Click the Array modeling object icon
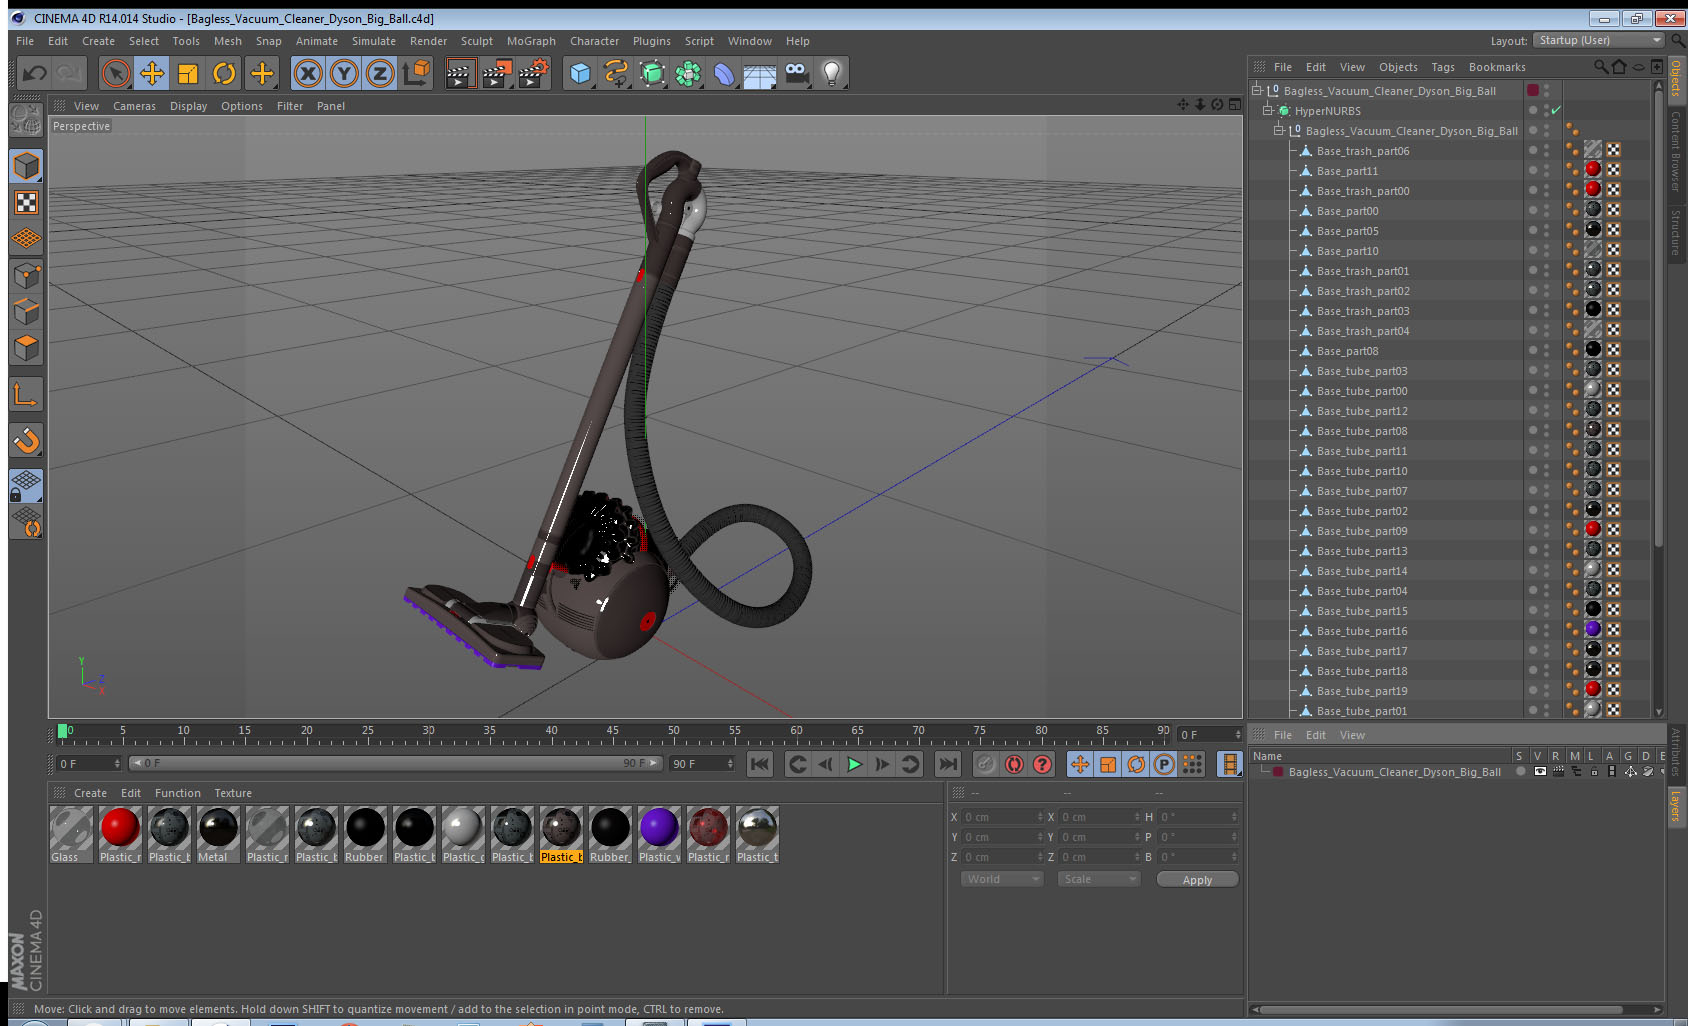Image resolution: width=1688 pixels, height=1026 pixels. [688, 73]
